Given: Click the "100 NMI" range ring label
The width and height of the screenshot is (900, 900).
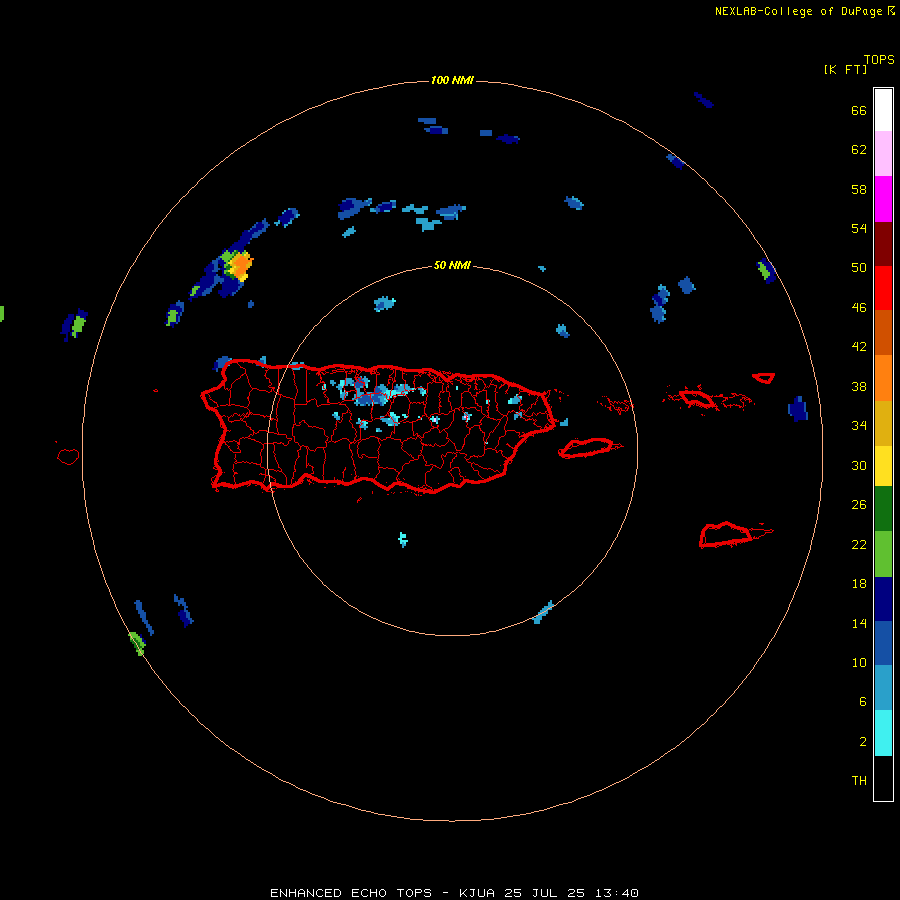Looking at the screenshot, I should [x=452, y=80].
